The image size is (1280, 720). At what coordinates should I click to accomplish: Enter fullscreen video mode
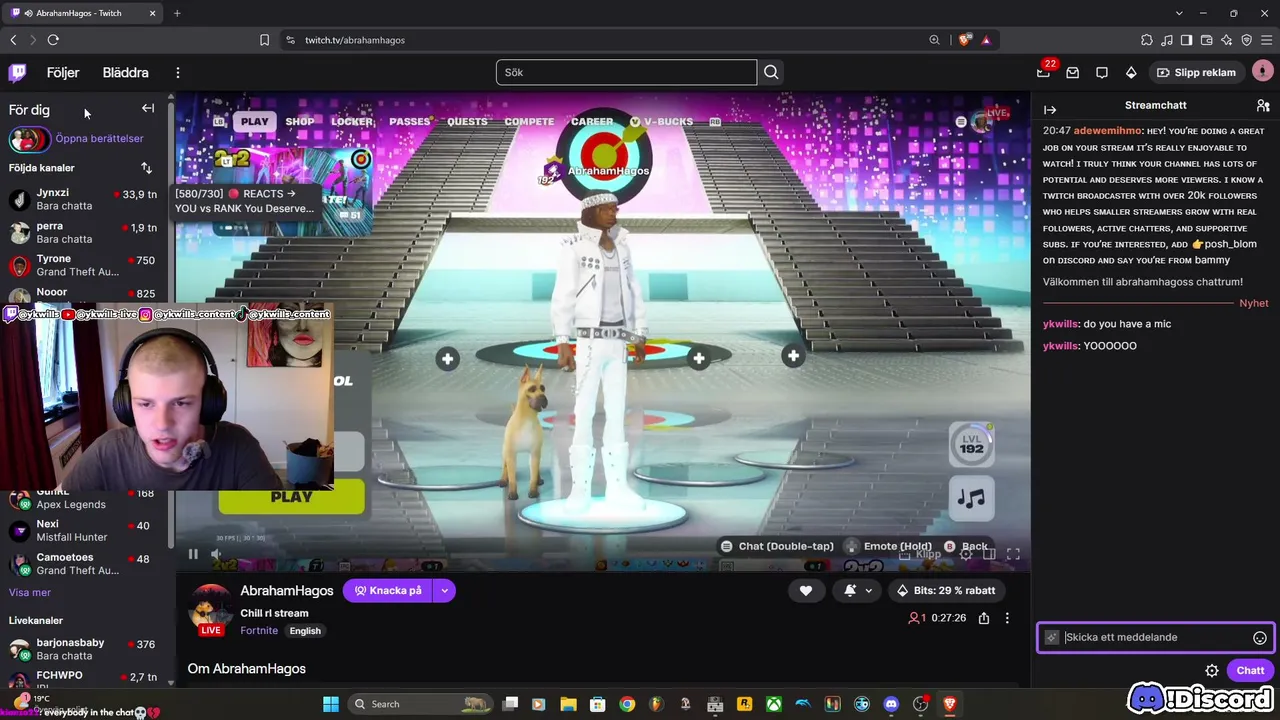click(1013, 553)
